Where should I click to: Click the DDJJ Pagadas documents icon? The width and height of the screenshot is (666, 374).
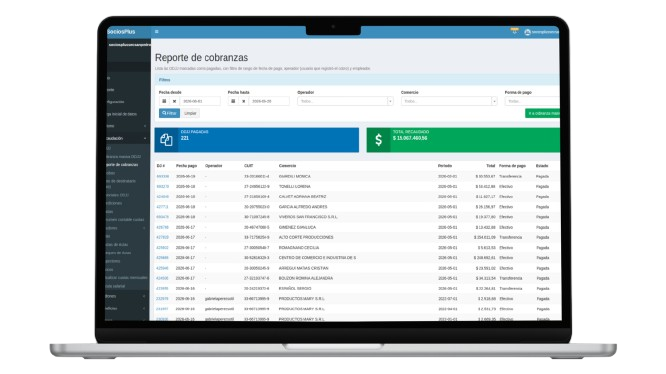pyautogui.click(x=166, y=140)
